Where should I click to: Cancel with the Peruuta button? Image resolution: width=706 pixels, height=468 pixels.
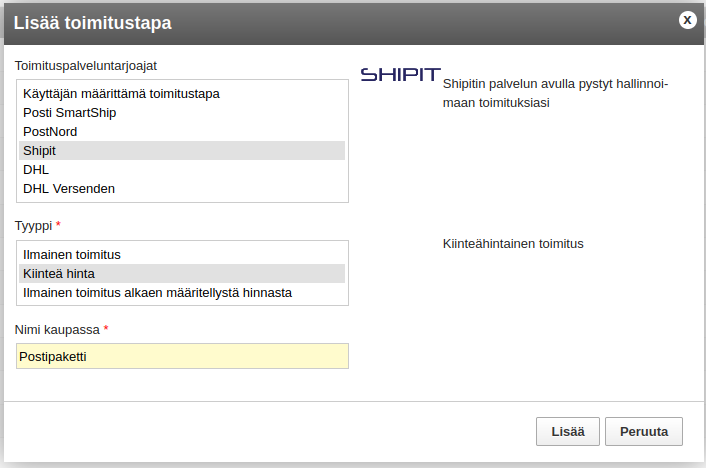point(643,432)
